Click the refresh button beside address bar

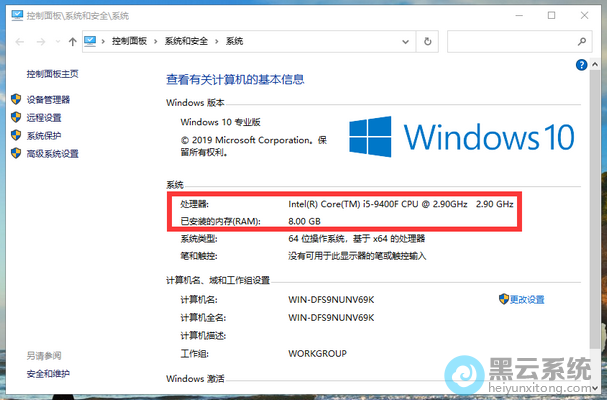428,42
